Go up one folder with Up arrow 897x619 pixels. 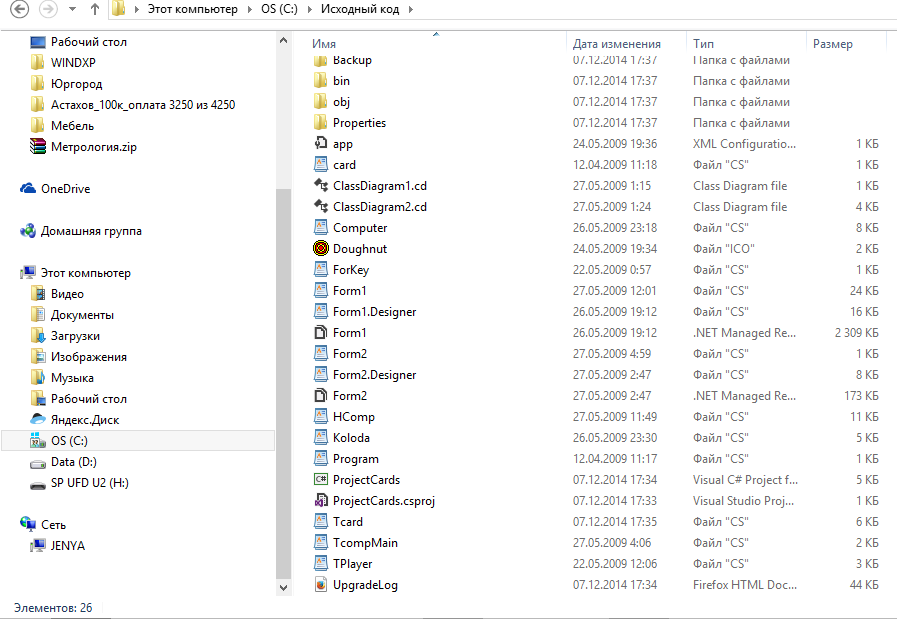[x=94, y=10]
